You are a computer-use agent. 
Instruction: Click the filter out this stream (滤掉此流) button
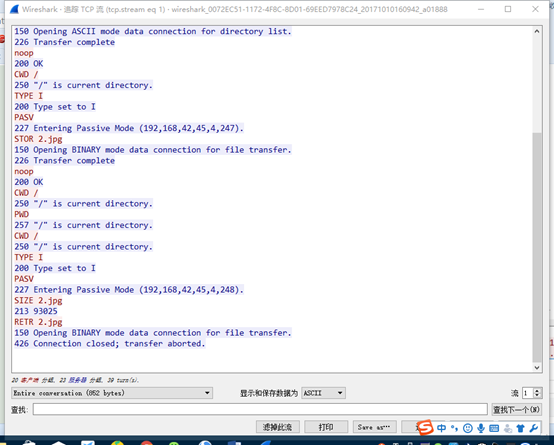[x=278, y=427]
